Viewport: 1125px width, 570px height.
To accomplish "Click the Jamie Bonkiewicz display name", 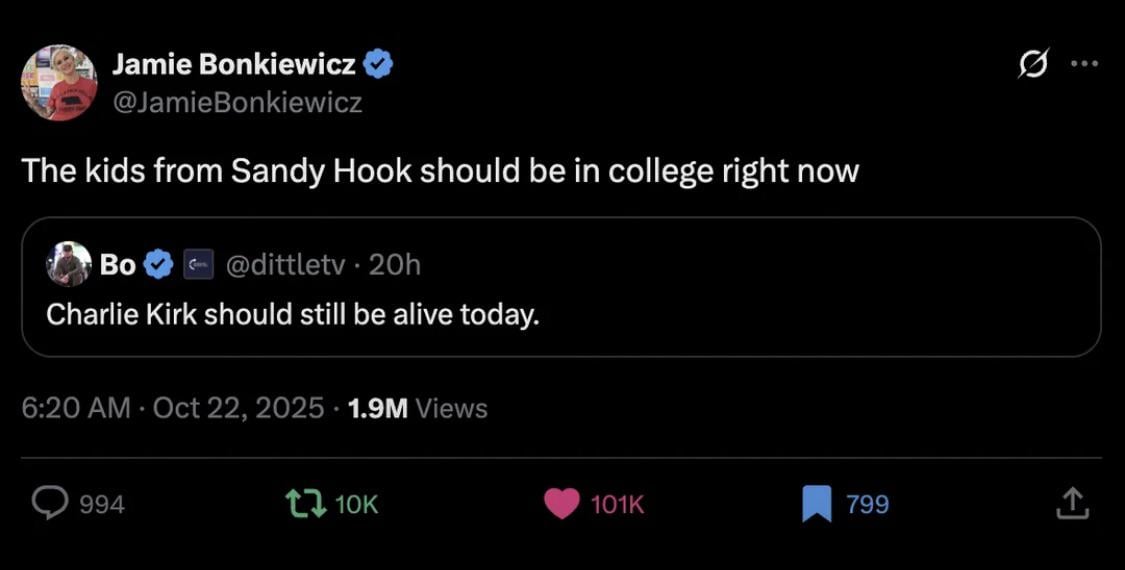I will click(x=233, y=65).
